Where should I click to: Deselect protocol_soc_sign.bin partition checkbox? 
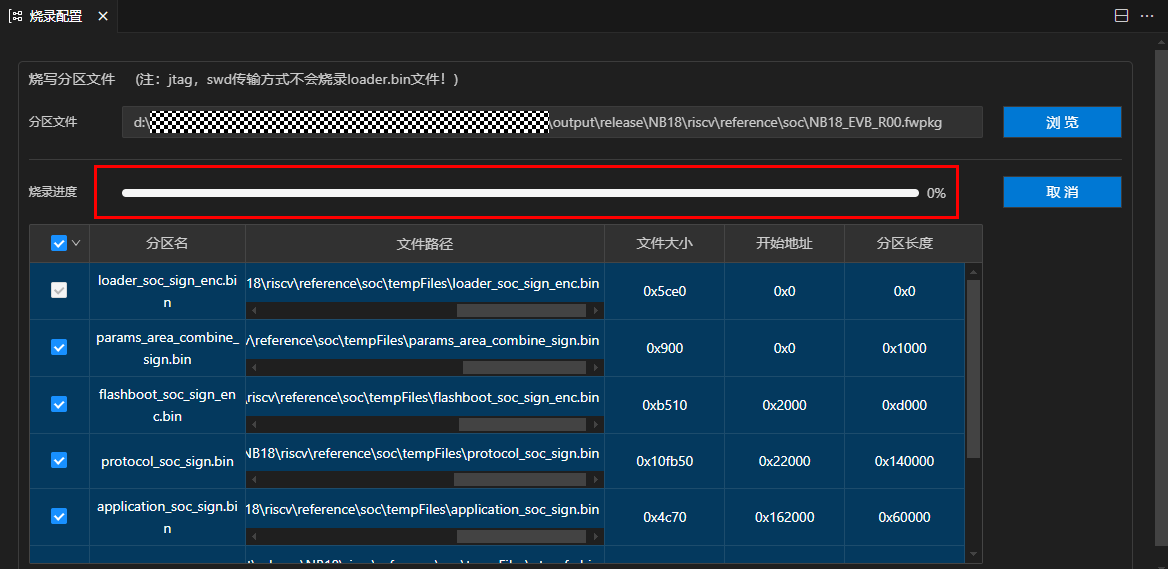(59, 460)
